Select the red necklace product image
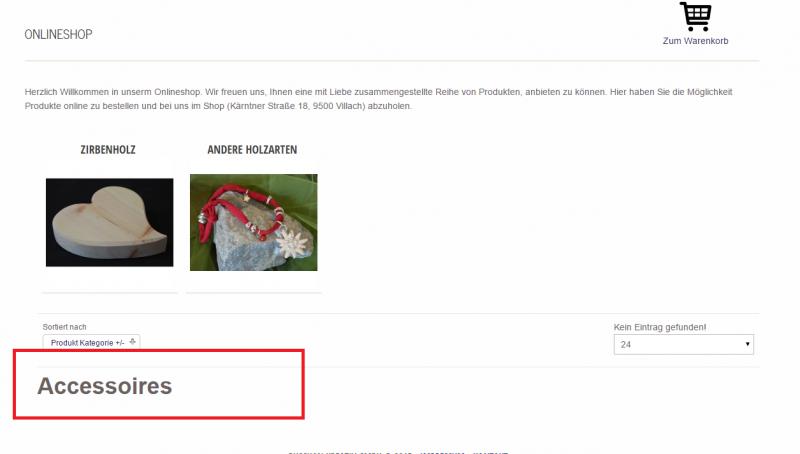This screenshot has width=800, height=454. point(254,222)
